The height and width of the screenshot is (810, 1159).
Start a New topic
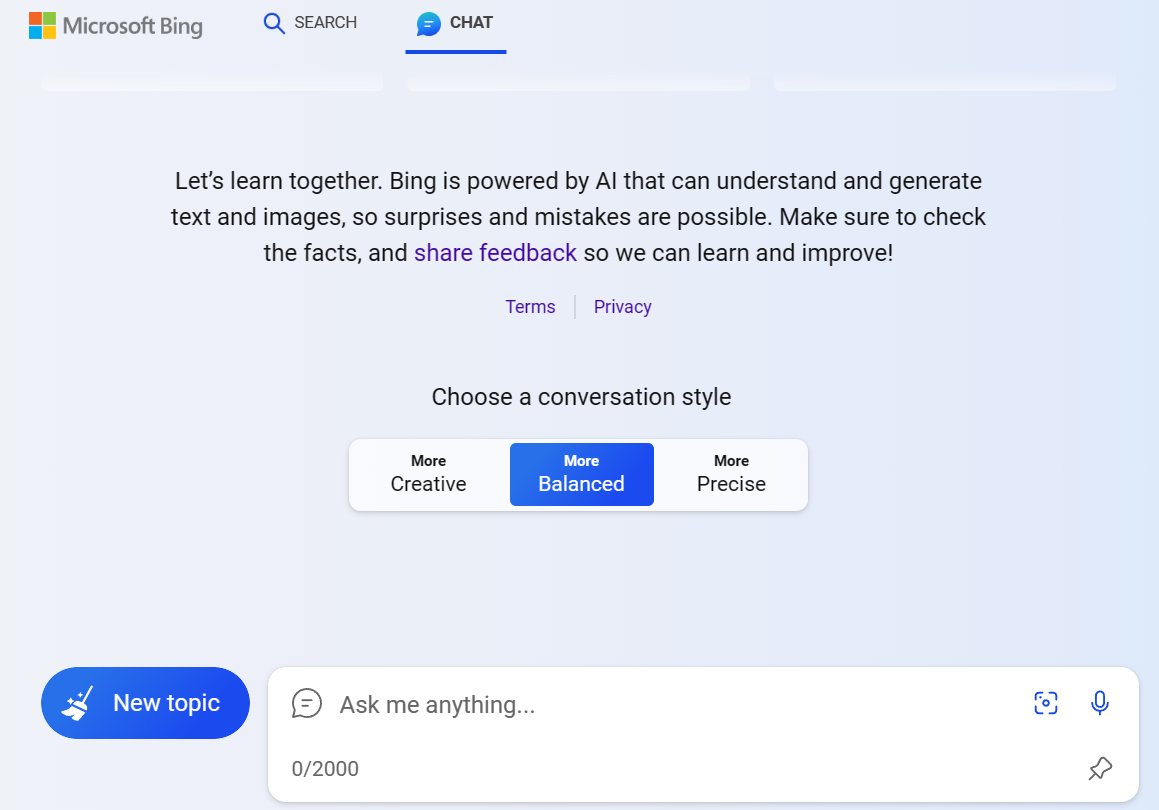[x=146, y=703]
